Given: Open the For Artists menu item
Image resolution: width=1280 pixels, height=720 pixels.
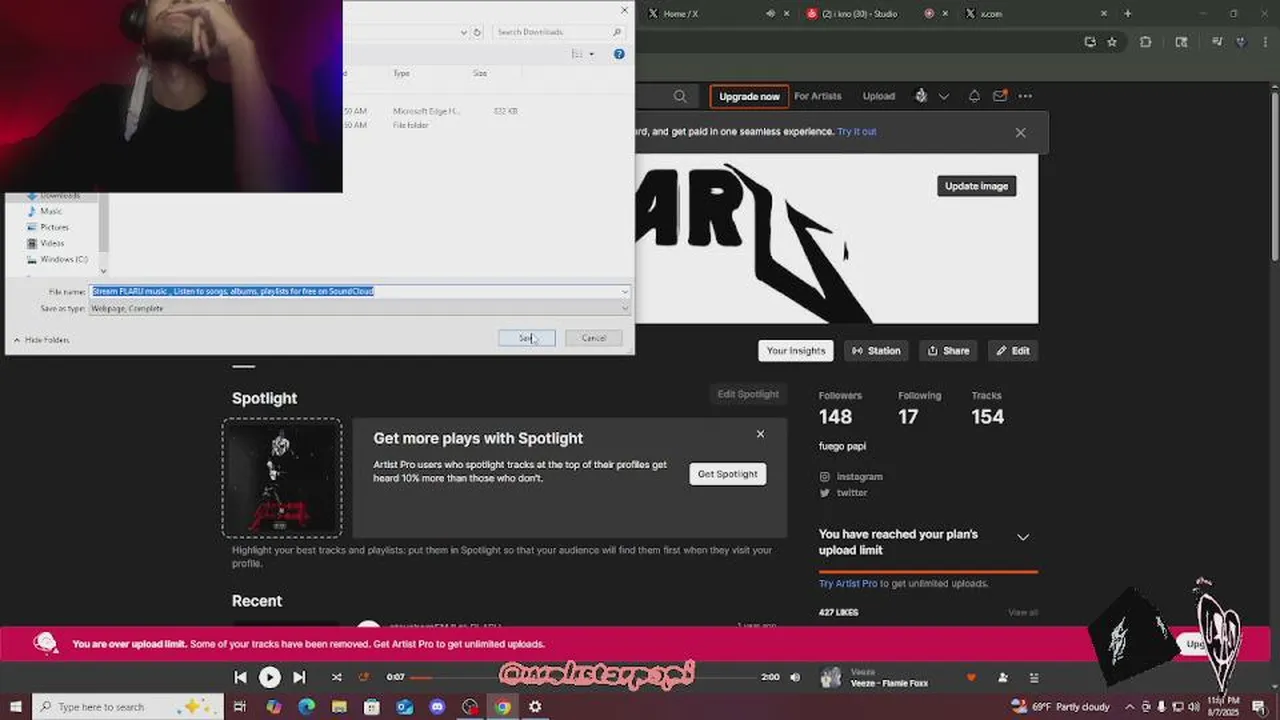Looking at the screenshot, I should click(818, 97).
